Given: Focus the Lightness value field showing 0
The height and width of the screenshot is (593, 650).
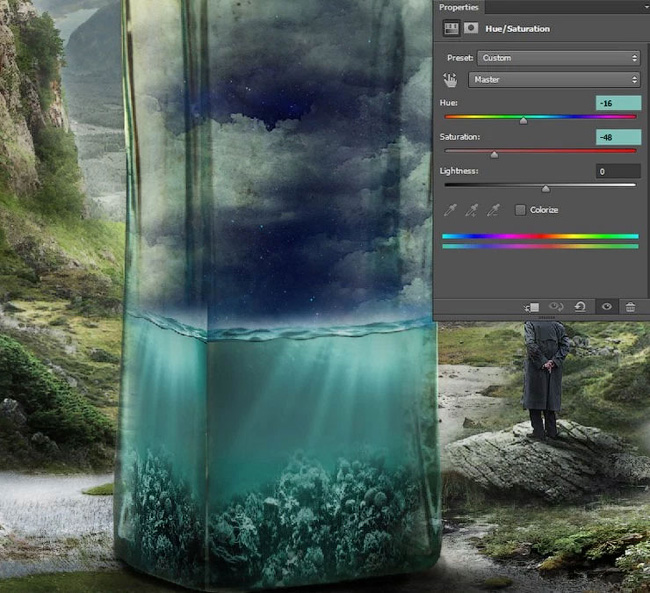Looking at the screenshot, I should click(x=618, y=171).
